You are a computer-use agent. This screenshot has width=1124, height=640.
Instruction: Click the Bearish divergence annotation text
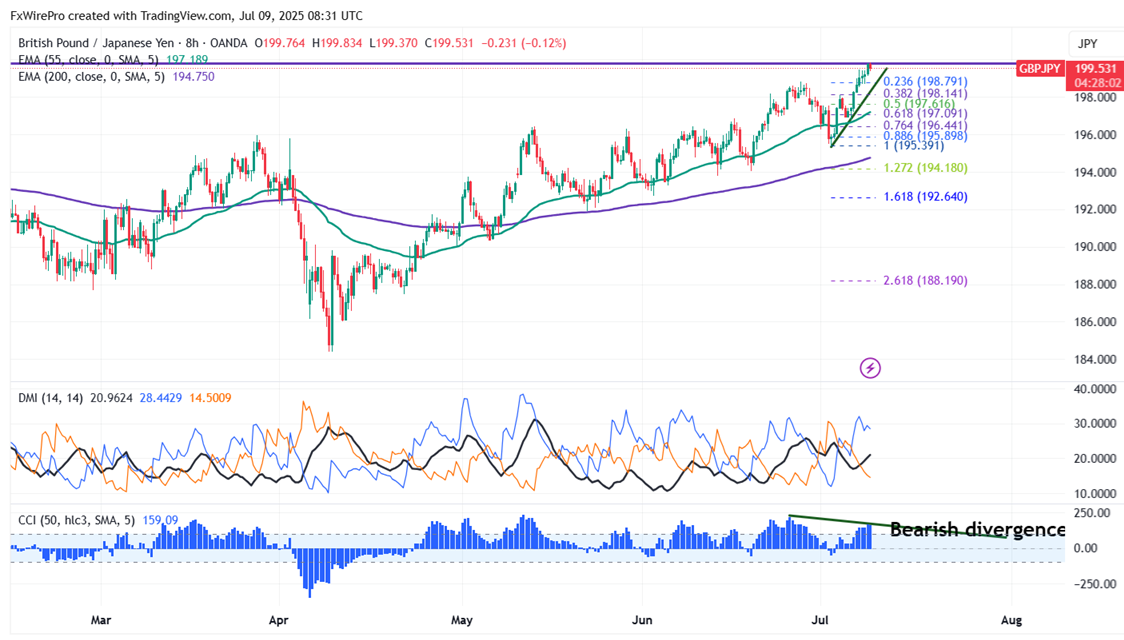978,530
